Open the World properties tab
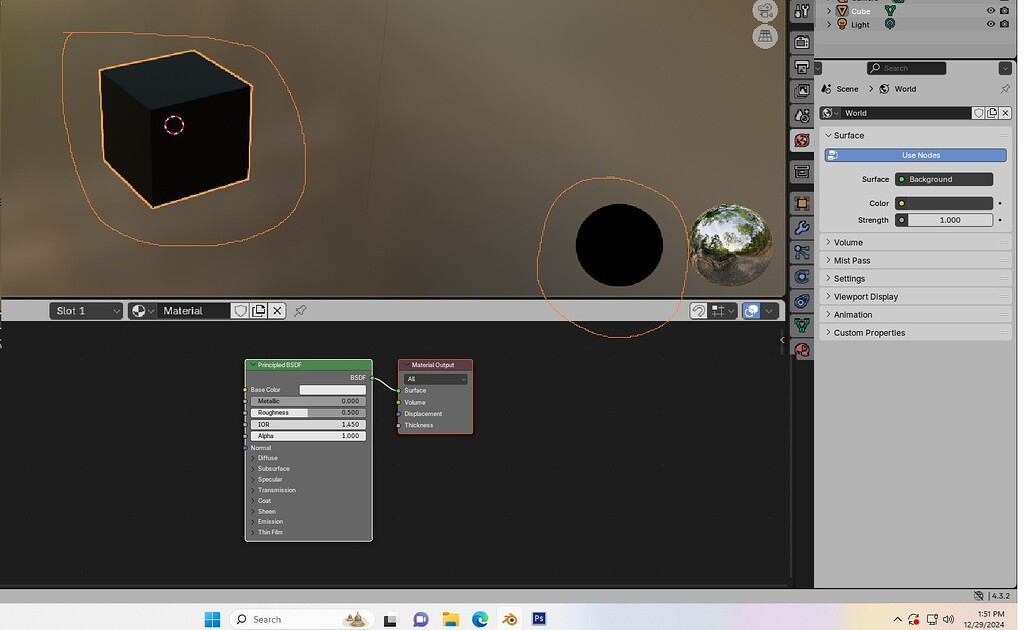This screenshot has height=630, width=1024. 802,140
